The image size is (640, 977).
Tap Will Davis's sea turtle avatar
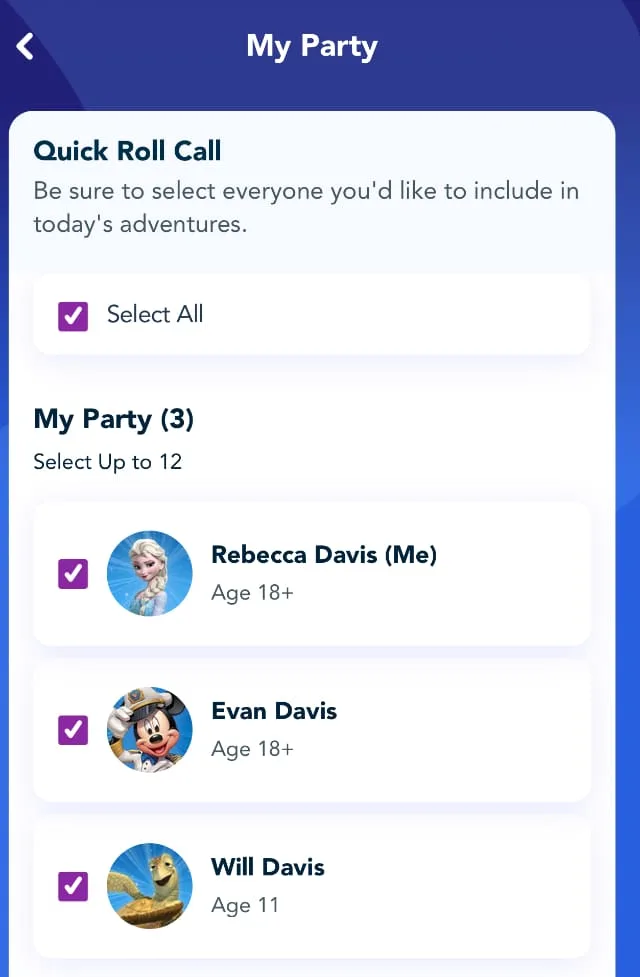pos(150,886)
